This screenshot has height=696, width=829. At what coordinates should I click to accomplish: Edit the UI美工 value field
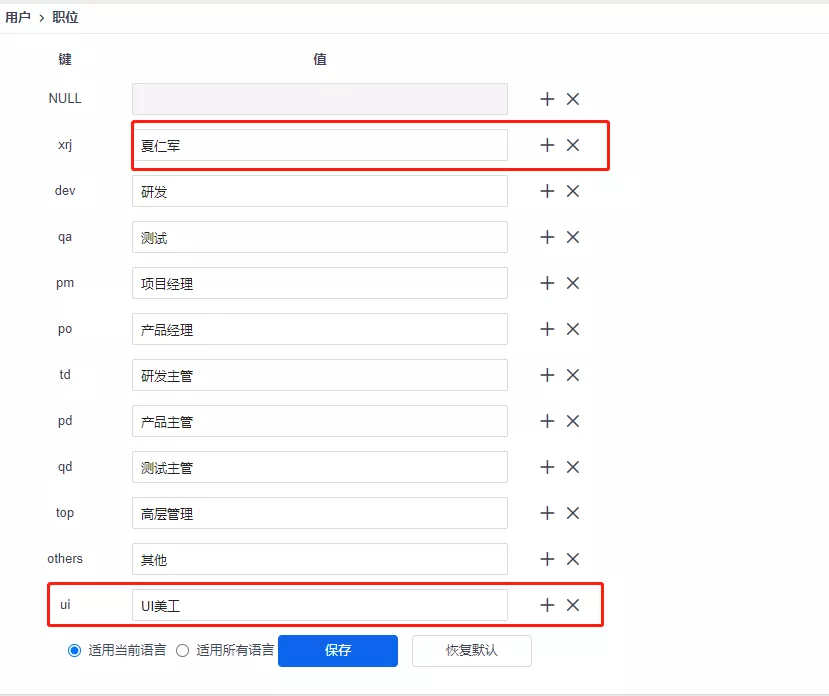tap(320, 605)
